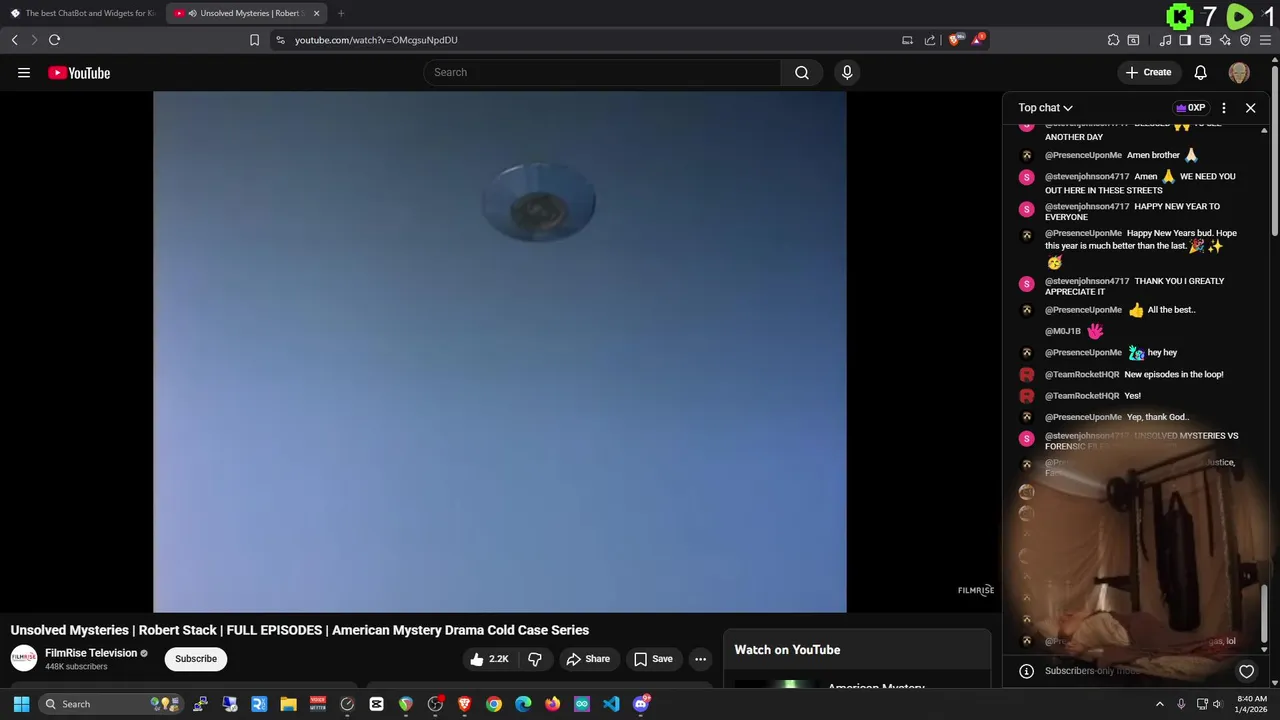Like the video with thumbs up

pos(490,659)
